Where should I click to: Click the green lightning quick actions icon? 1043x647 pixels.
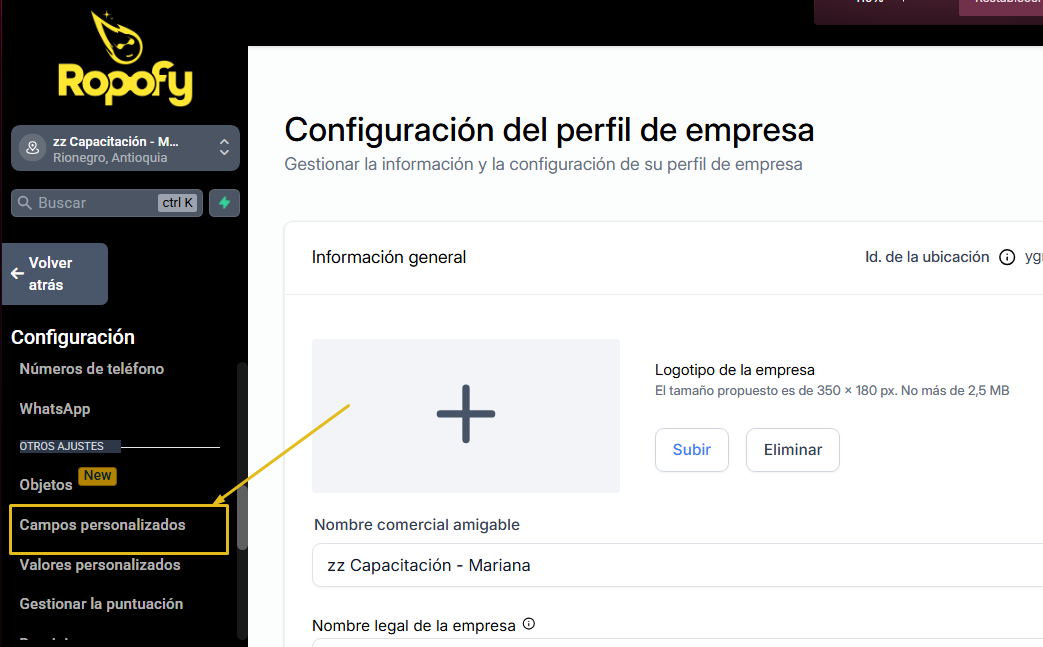click(224, 203)
